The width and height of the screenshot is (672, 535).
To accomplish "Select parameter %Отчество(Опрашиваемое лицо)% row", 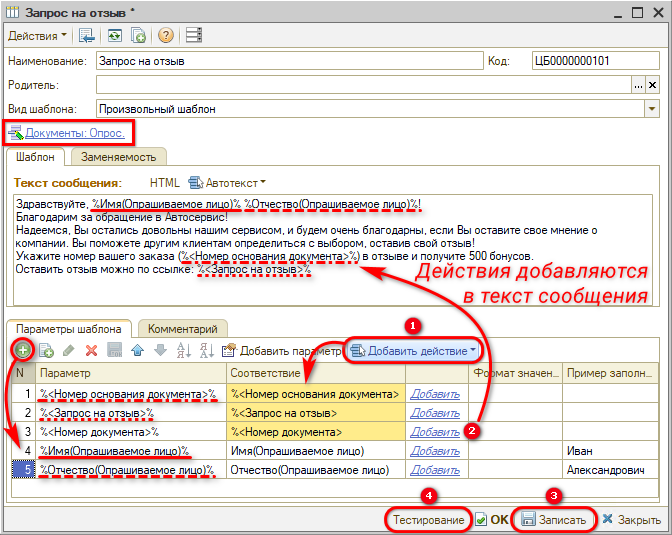I will point(131,470).
